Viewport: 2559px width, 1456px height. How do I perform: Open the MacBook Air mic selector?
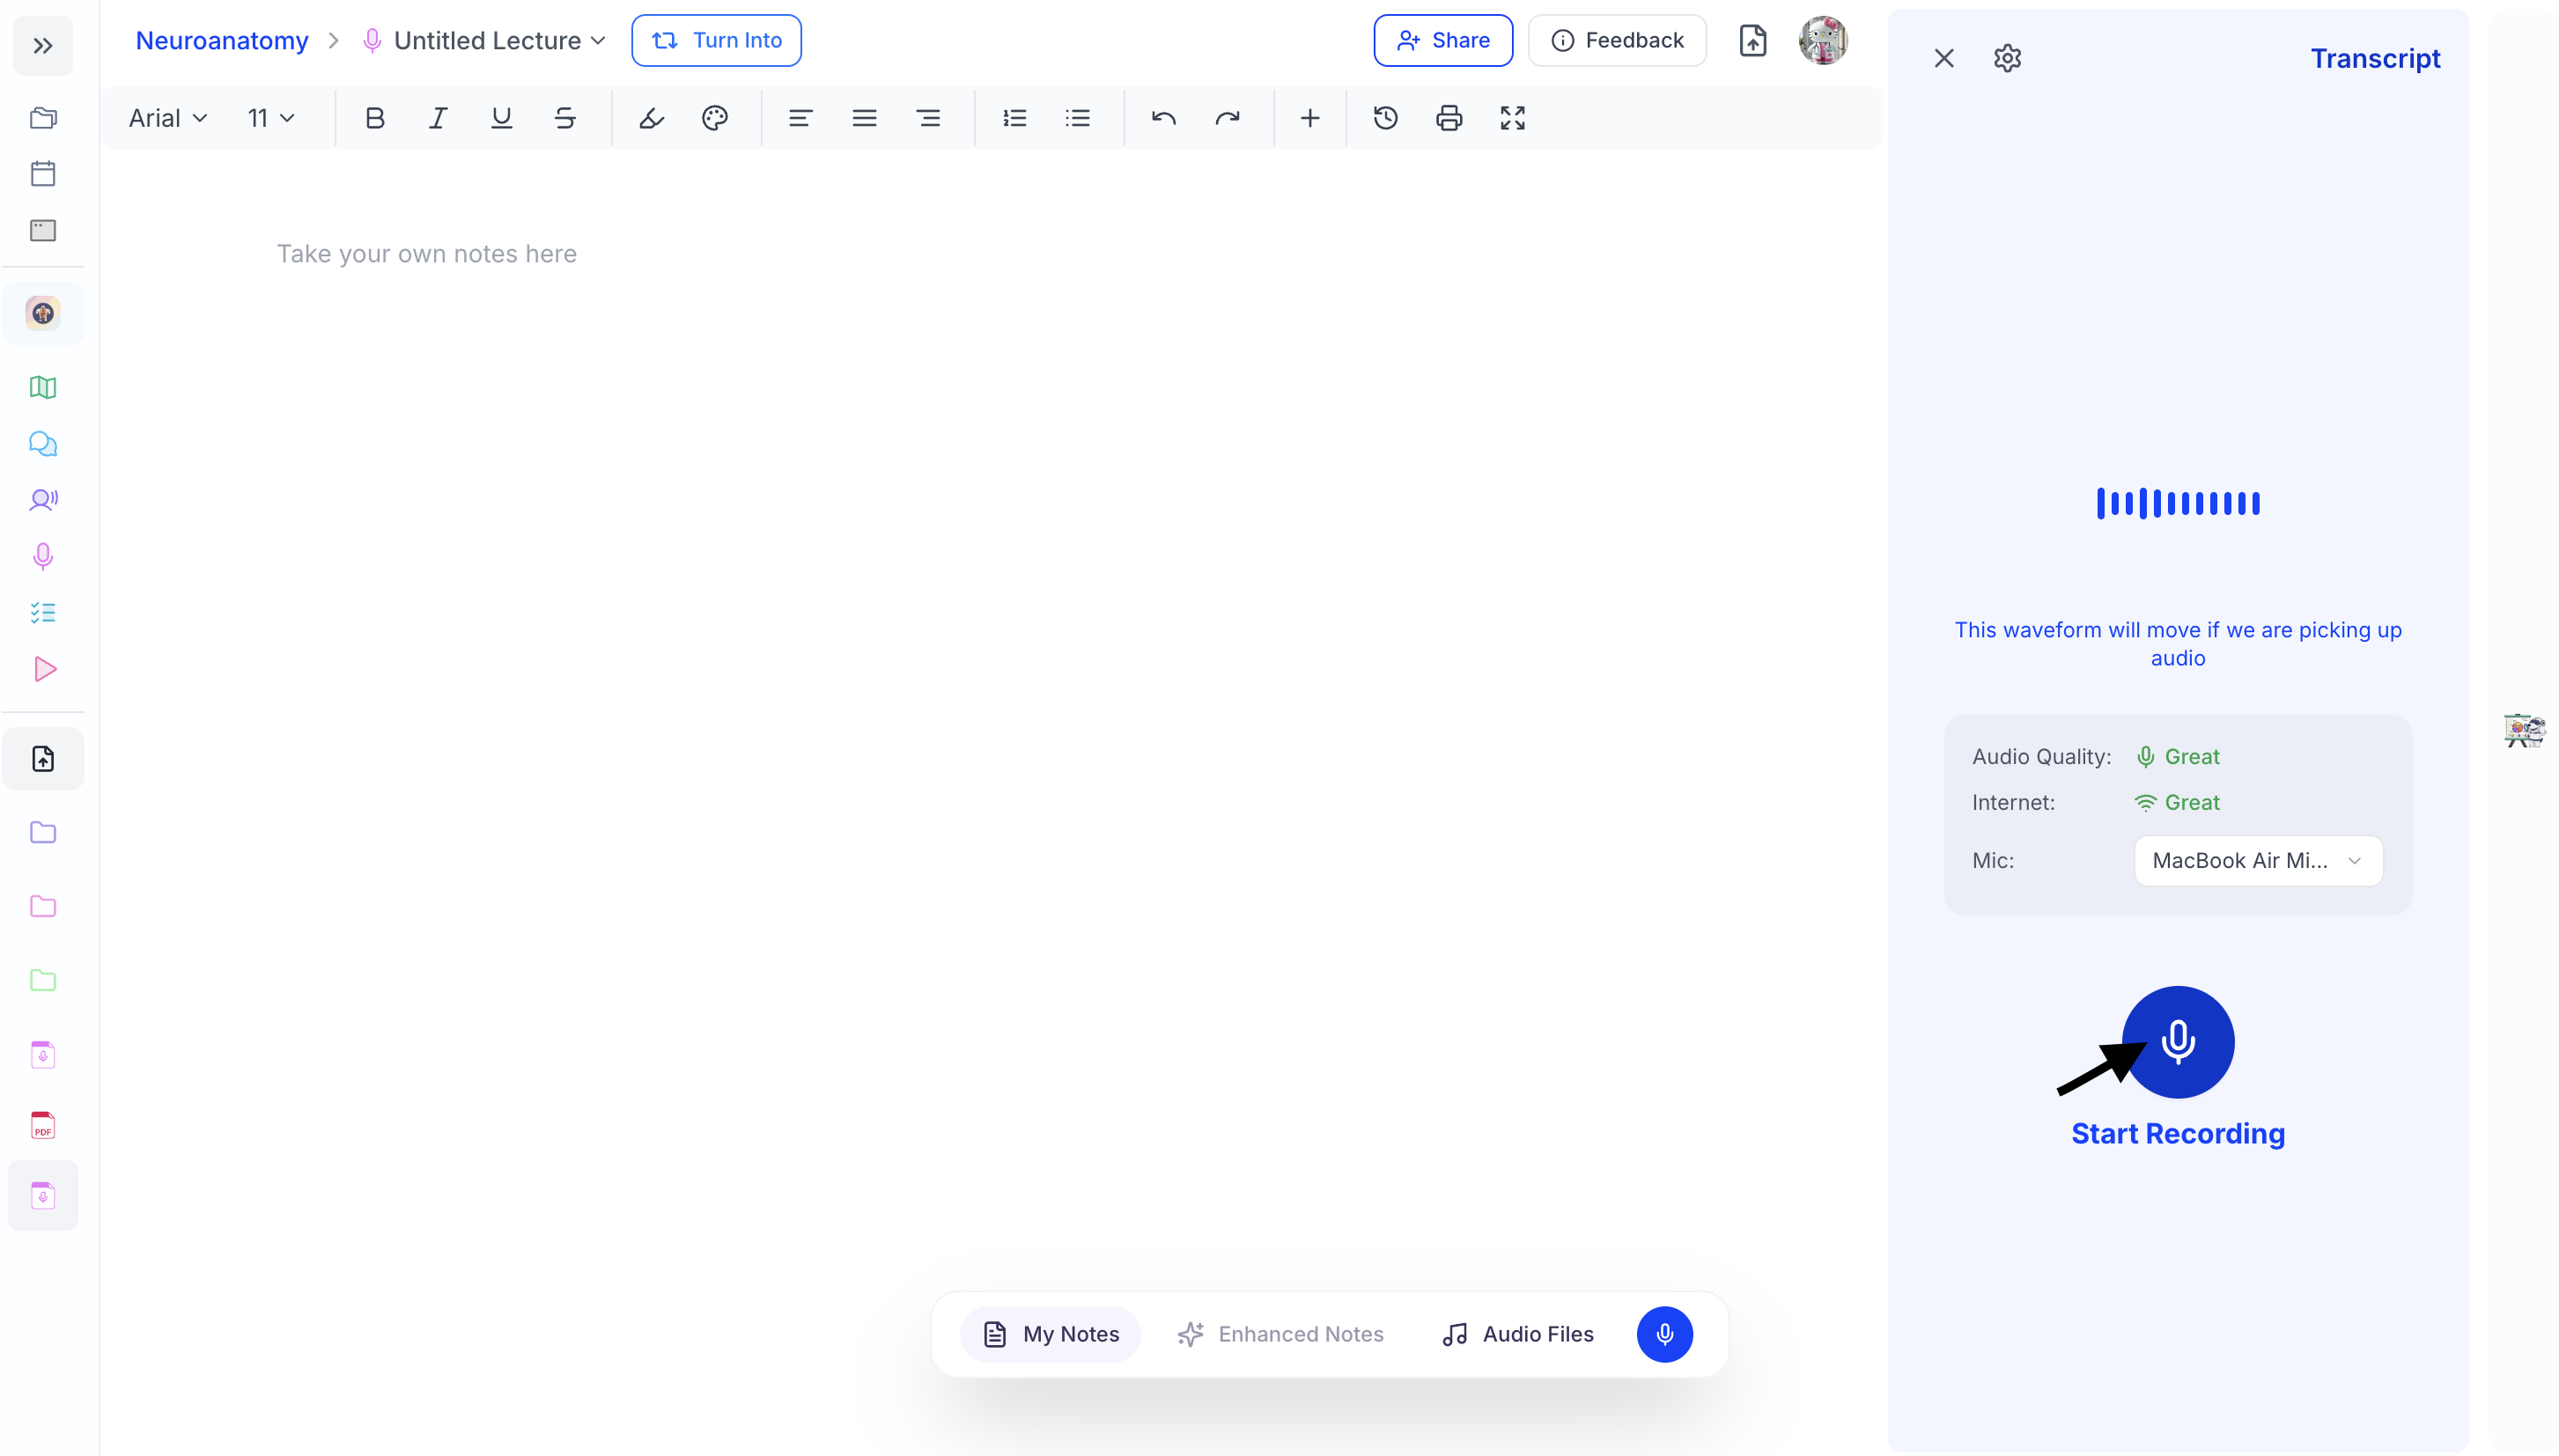click(x=2257, y=861)
